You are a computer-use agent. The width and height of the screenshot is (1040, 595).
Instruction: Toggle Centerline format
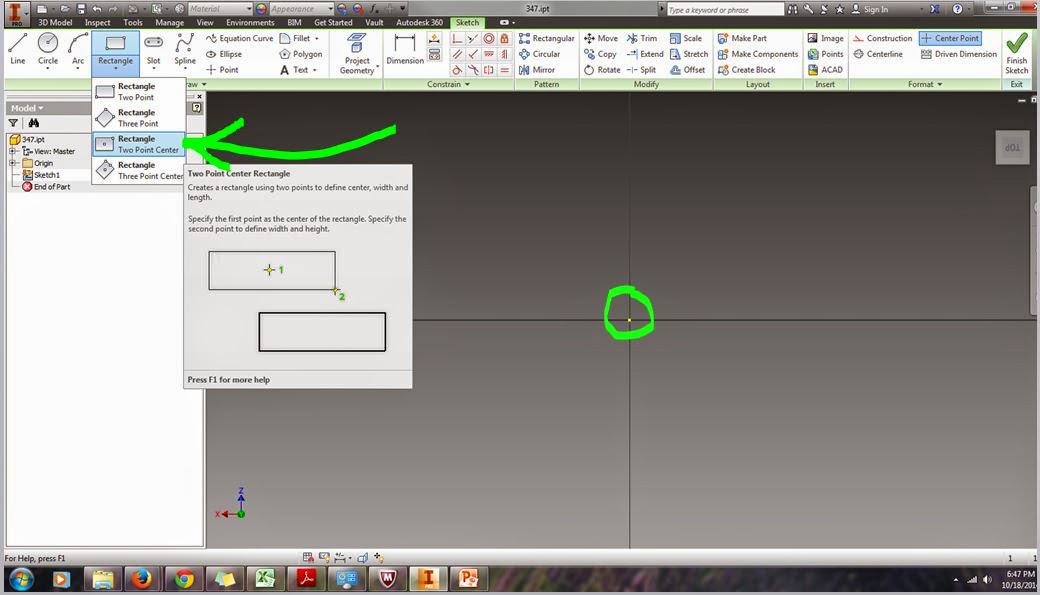[x=878, y=54]
